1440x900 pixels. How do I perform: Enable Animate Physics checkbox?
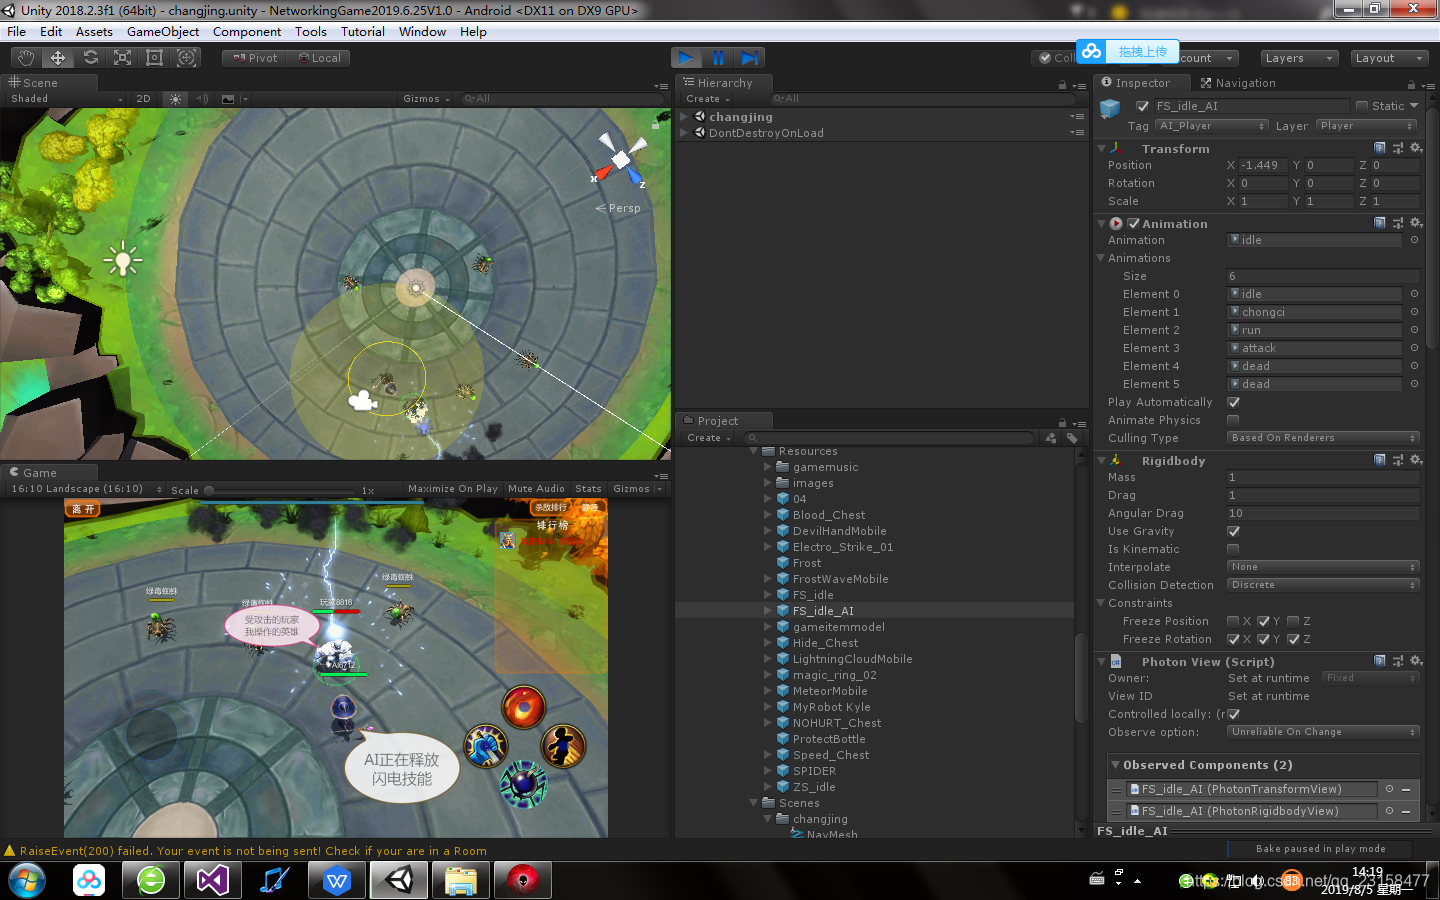click(x=1233, y=420)
